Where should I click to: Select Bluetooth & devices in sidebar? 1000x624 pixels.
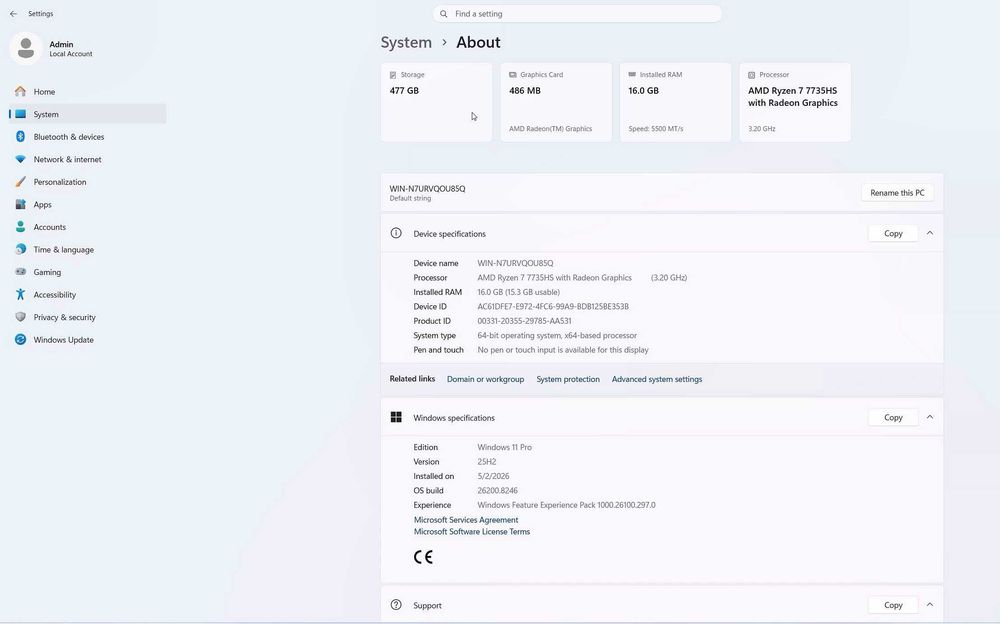coord(87,137)
